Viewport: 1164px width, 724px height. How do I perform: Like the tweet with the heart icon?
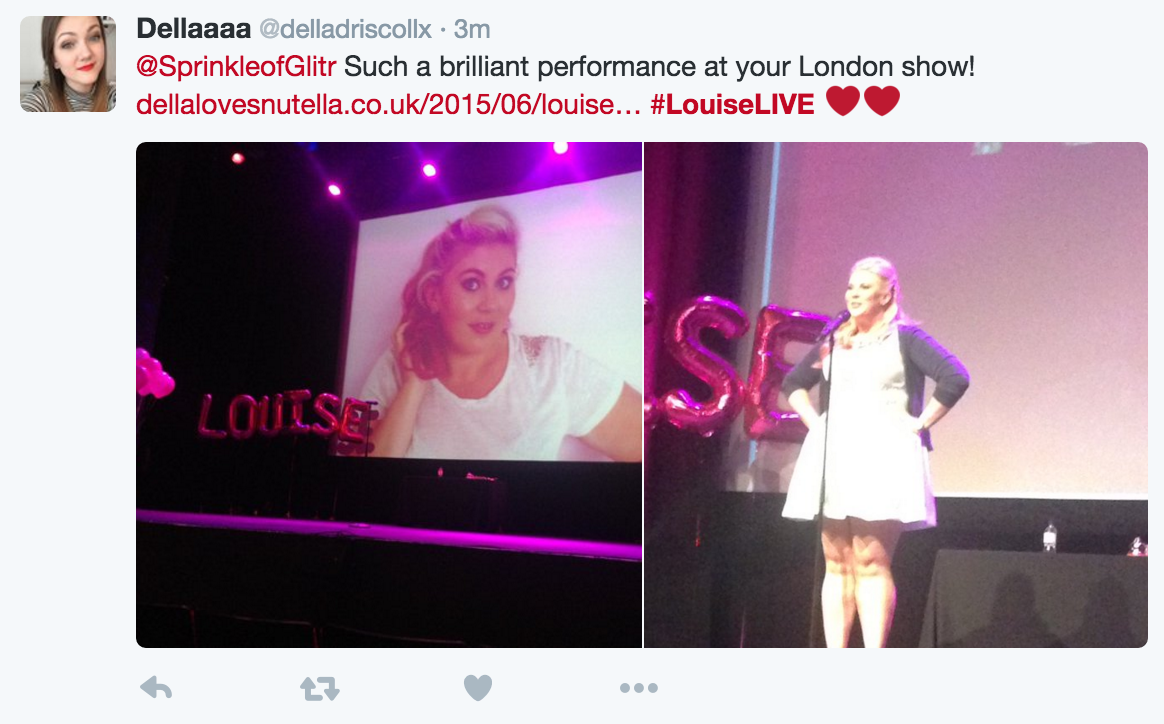[x=478, y=688]
